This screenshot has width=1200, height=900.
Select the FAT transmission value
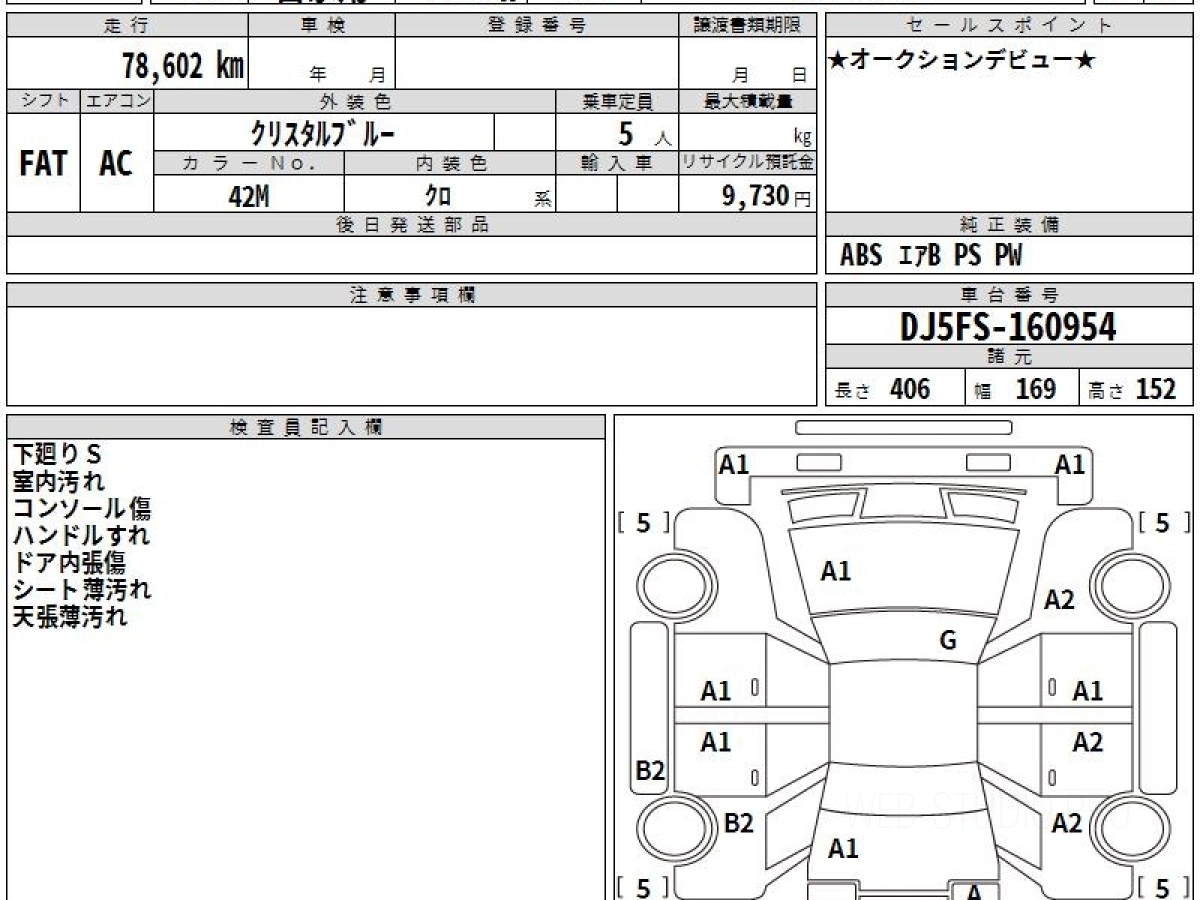point(43,163)
